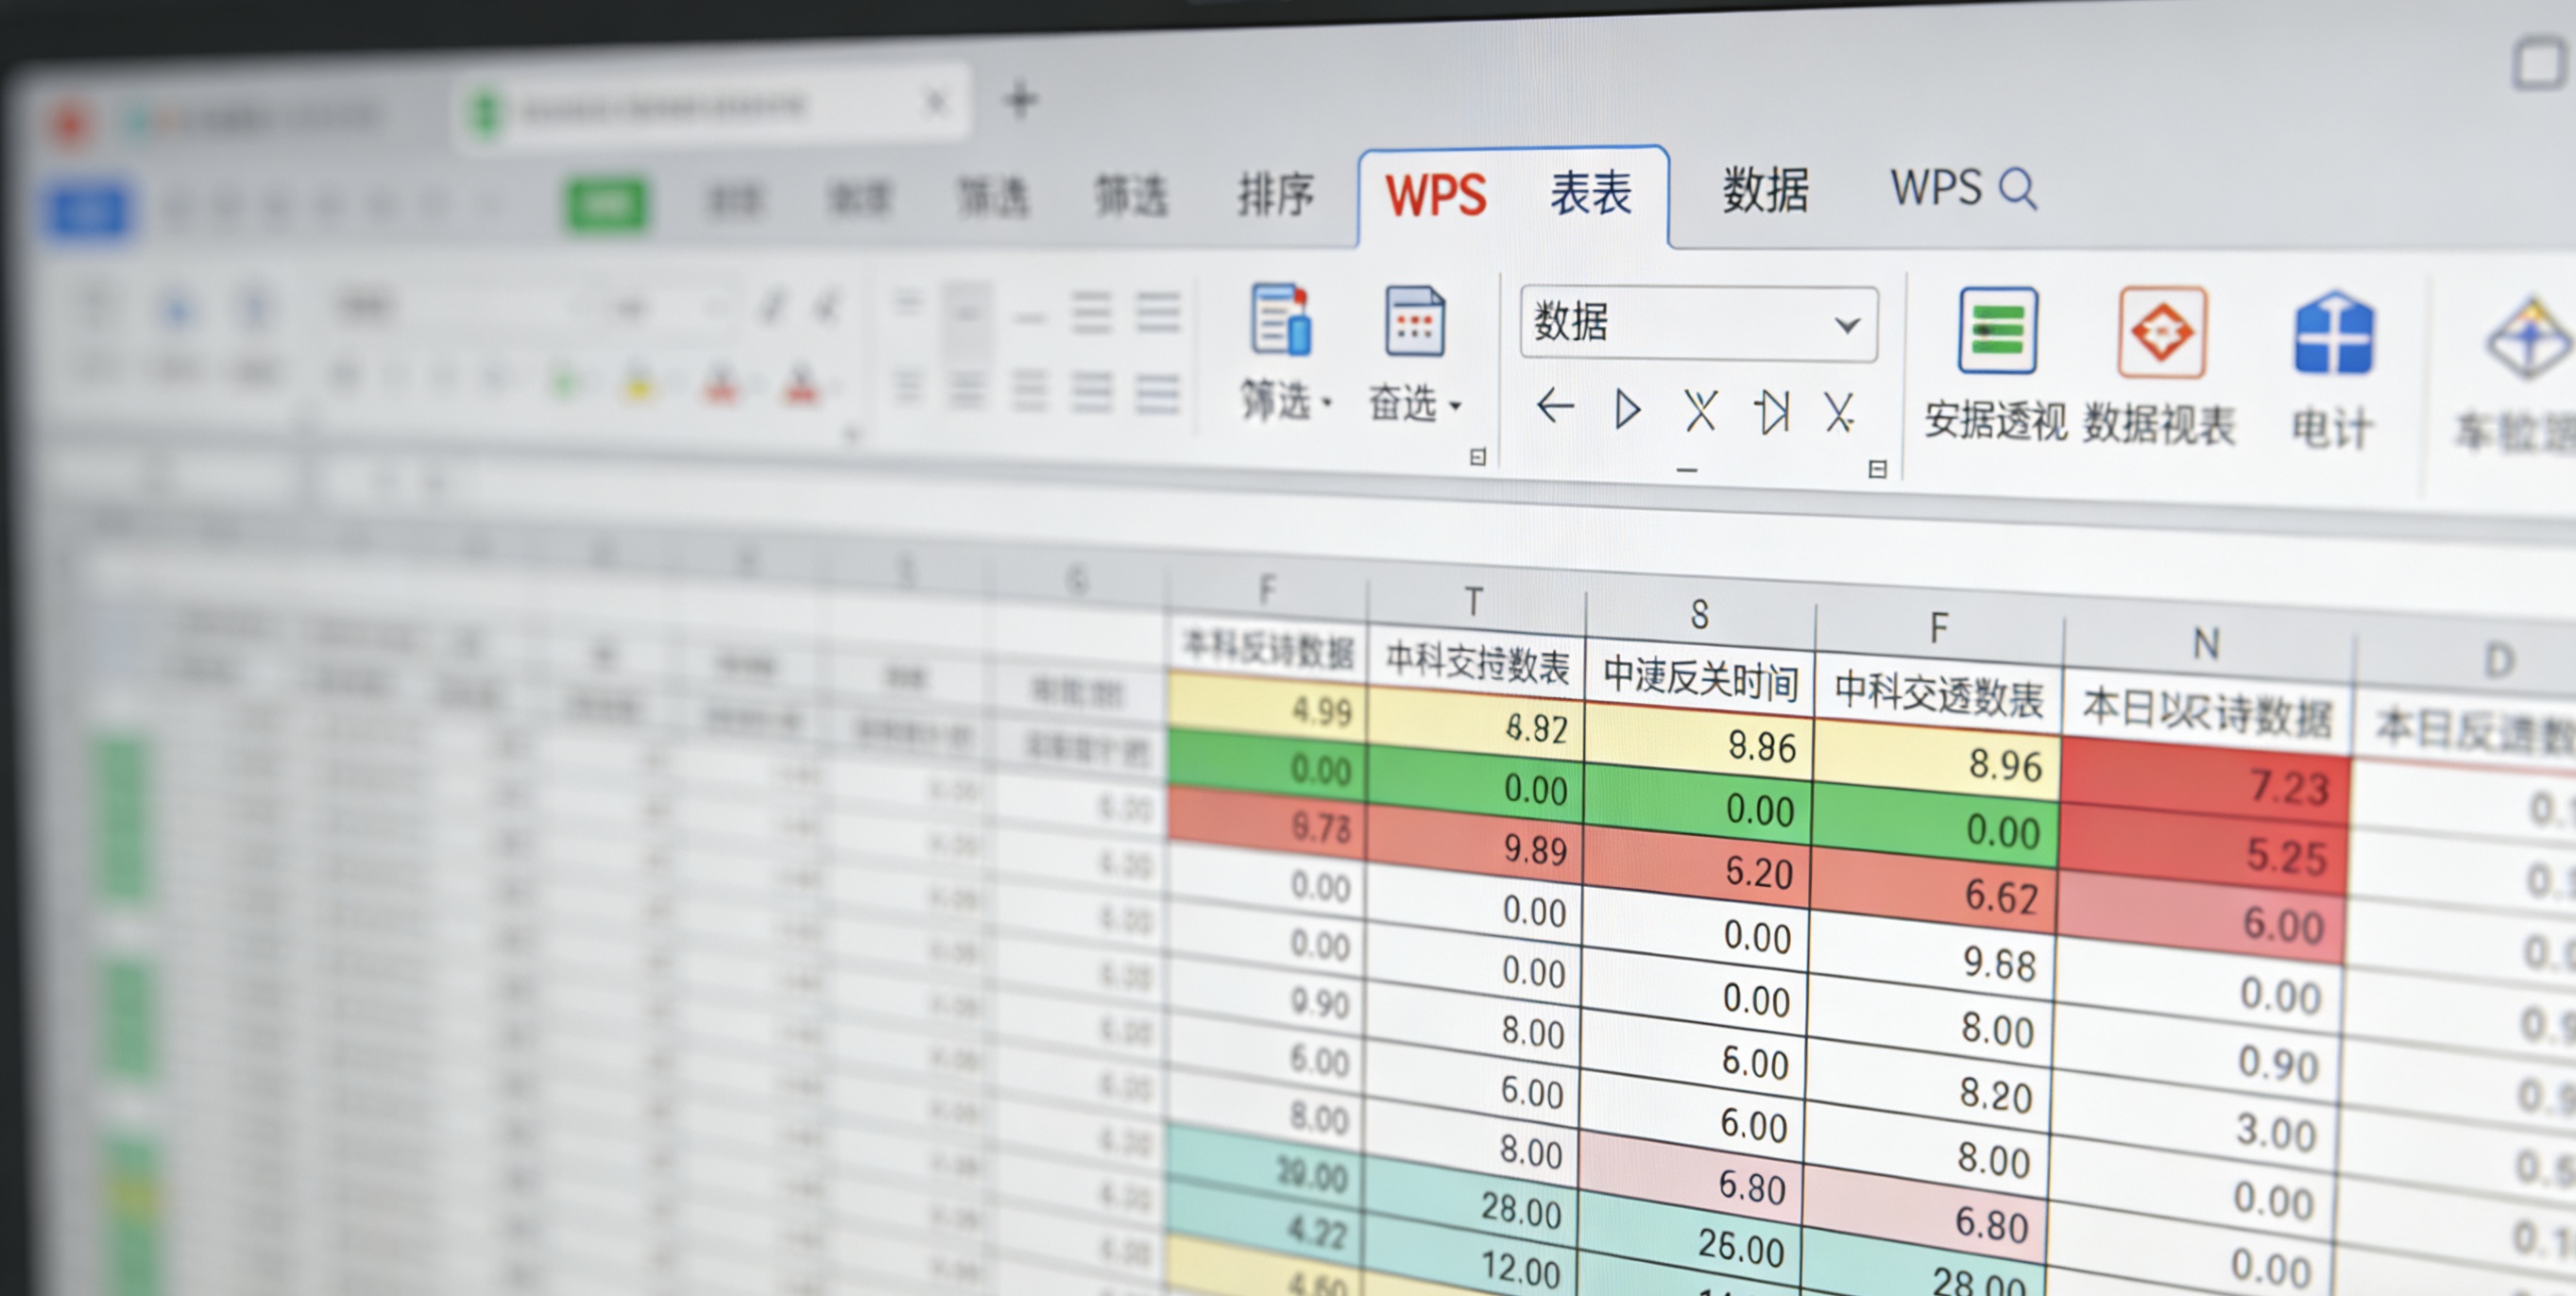Expand the 奋选 dropdown arrow
The height and width of the screenshot is (1296, 2576).
coord(1458,408)
